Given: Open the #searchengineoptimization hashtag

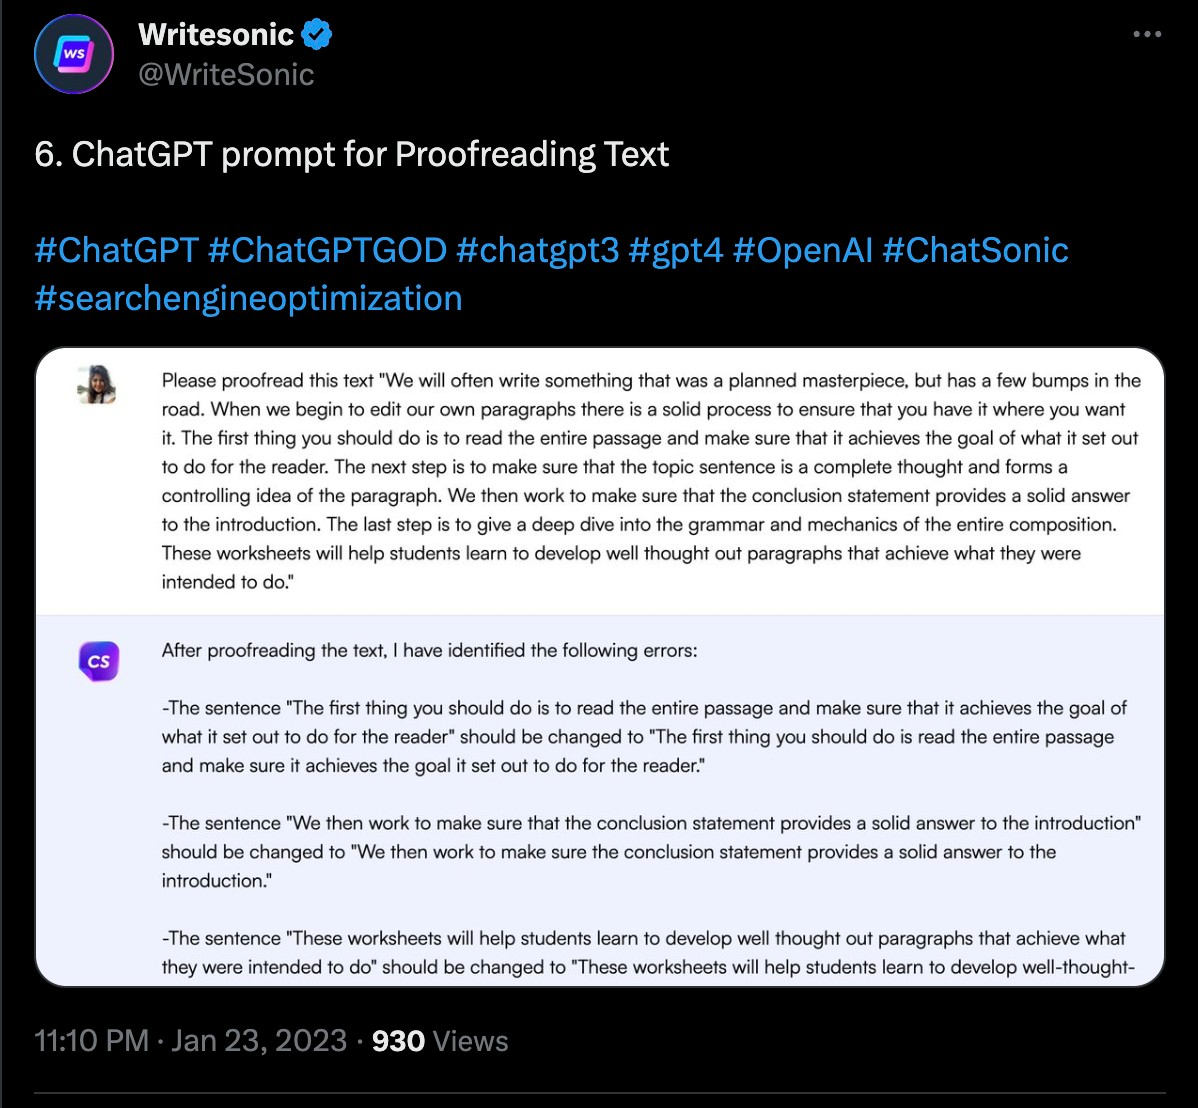Looking at the screenshot, I should [248, 298].
